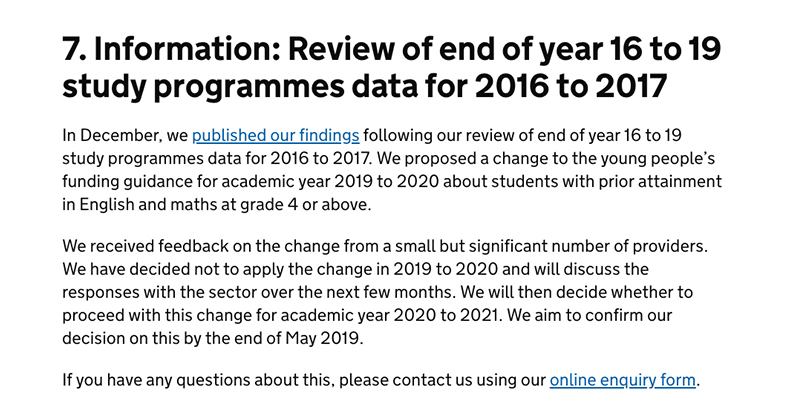Follow the 'online enquiry form' link

(622, 380)
